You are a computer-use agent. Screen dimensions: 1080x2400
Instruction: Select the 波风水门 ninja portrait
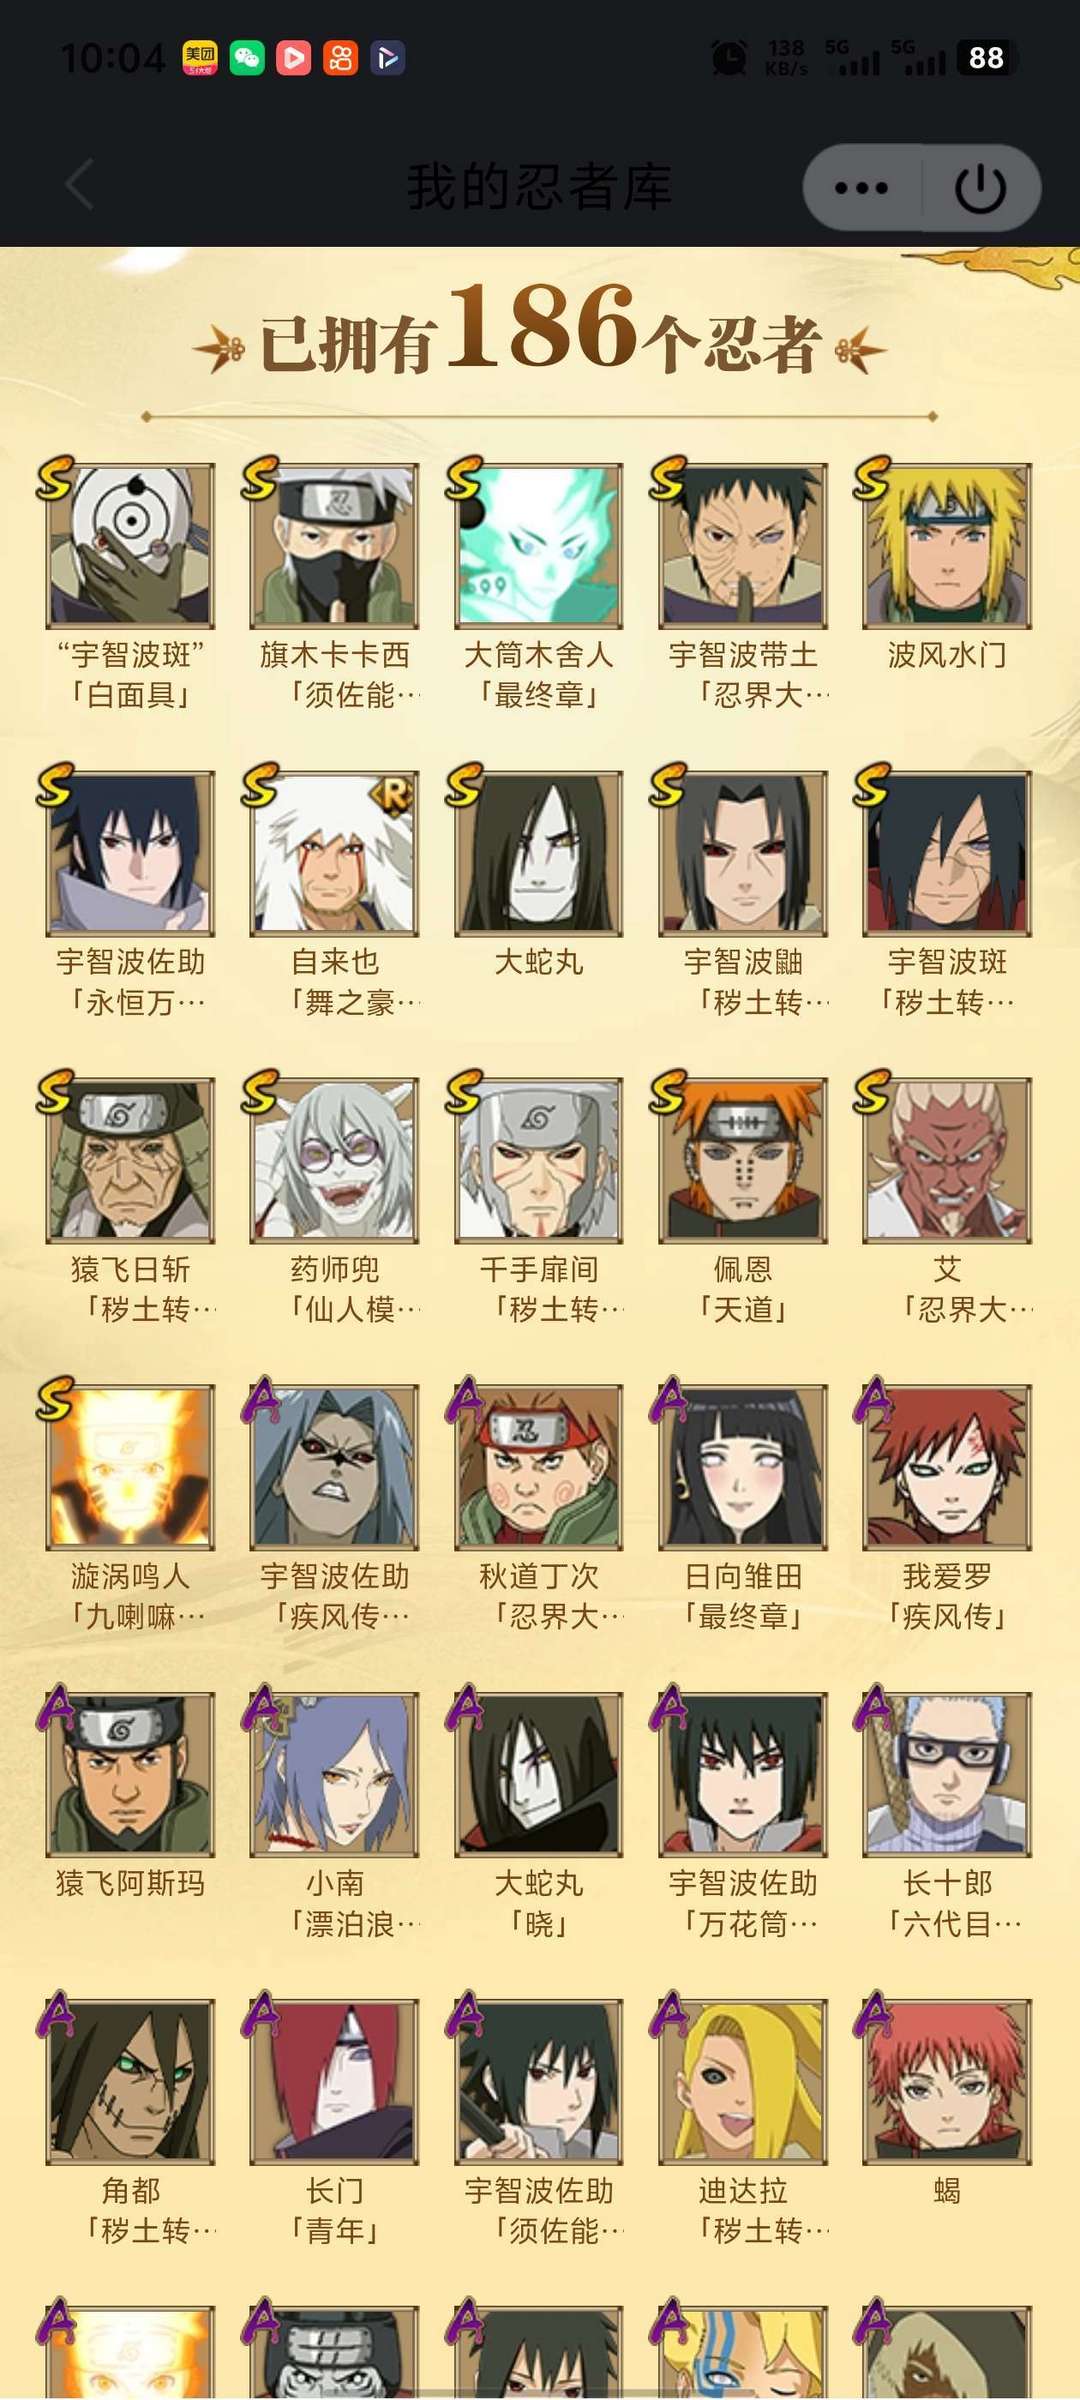[x=946, y=545]
